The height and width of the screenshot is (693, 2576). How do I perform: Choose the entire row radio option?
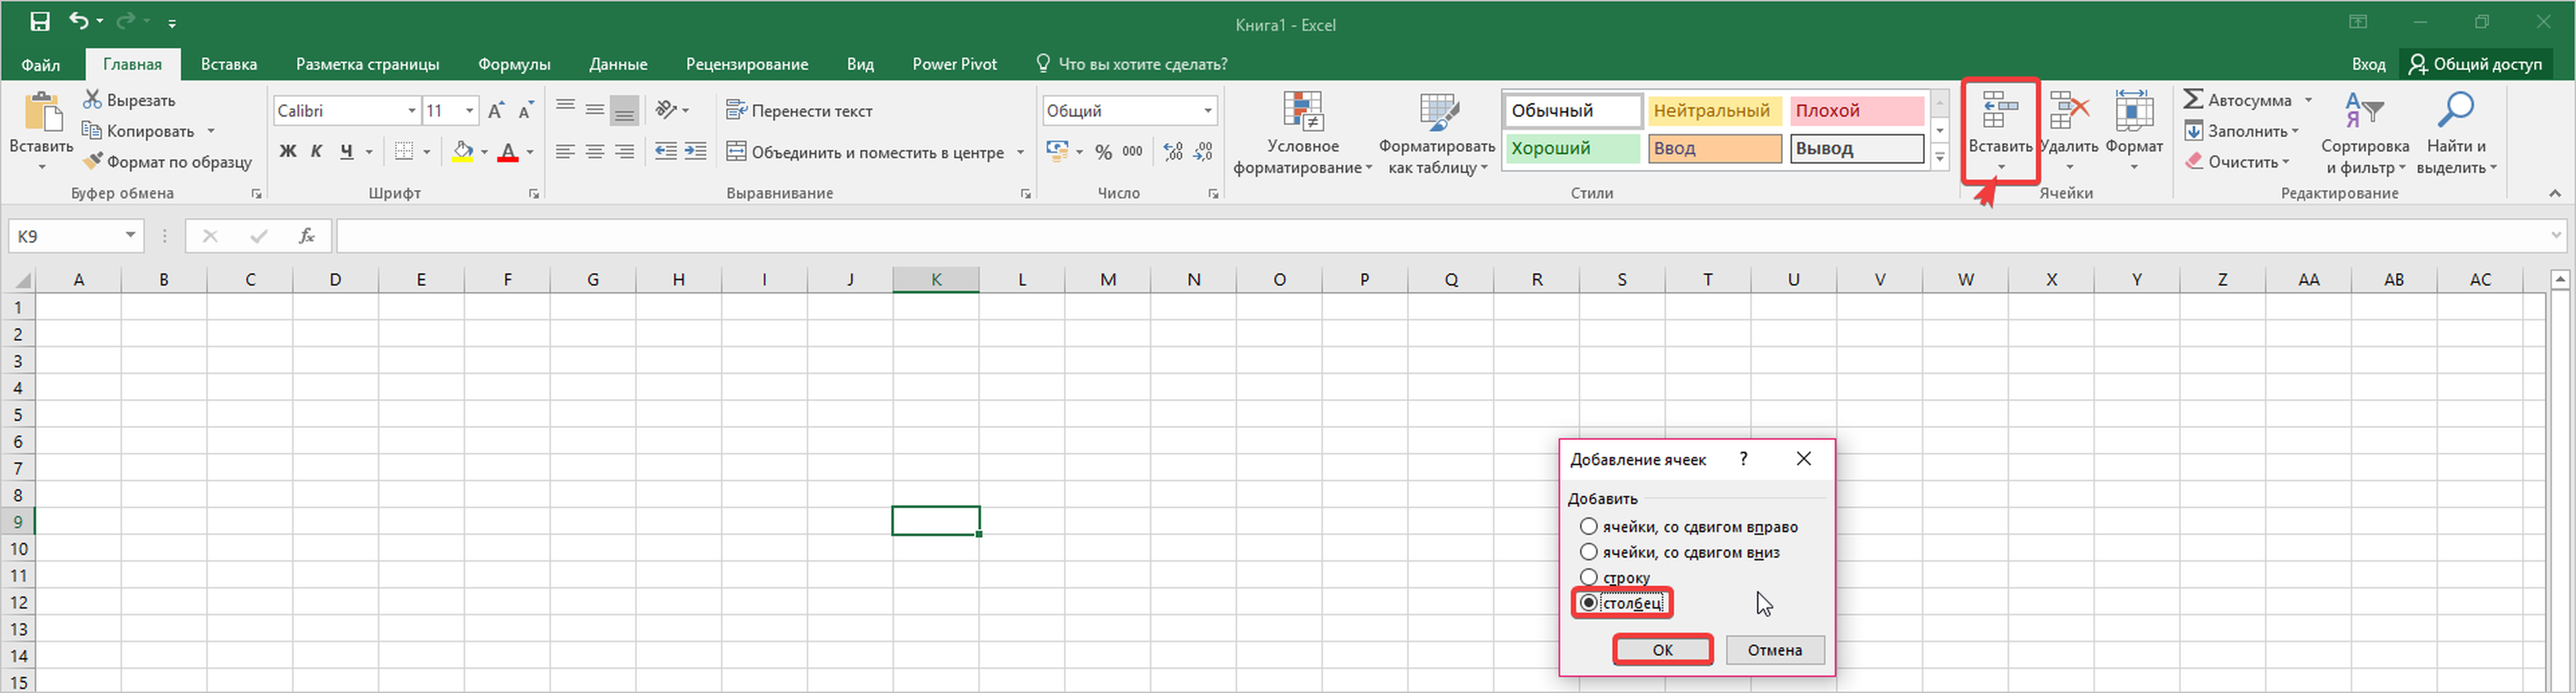click(x=1588, y=577)
